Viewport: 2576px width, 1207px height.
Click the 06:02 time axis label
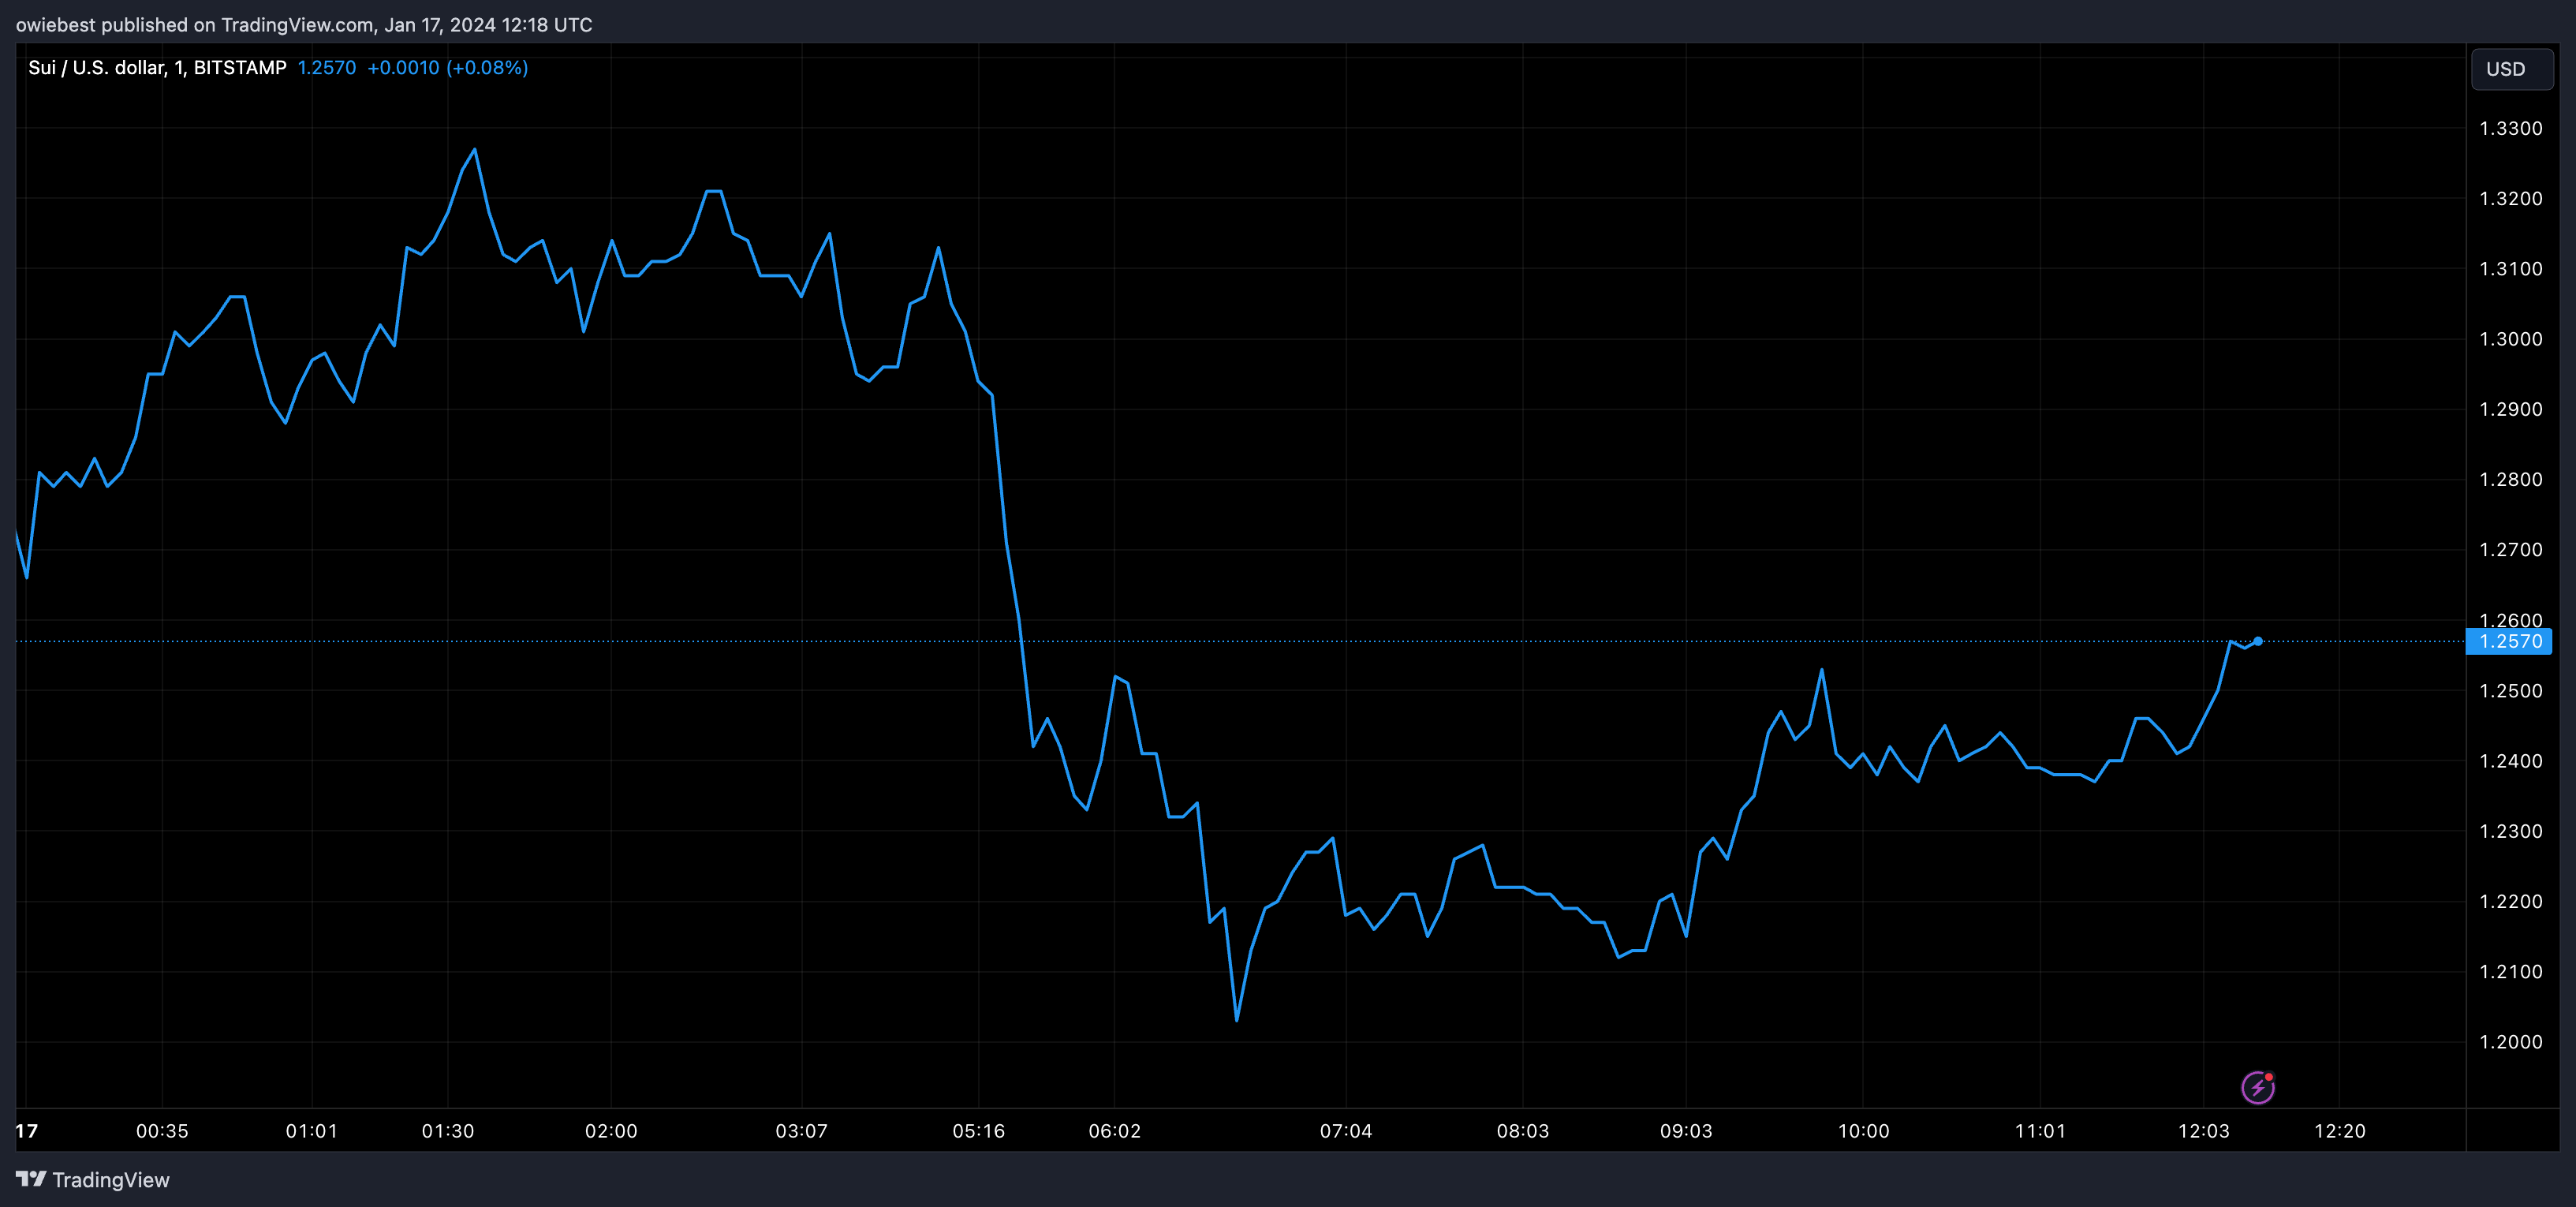(x=1115, y=1131)
